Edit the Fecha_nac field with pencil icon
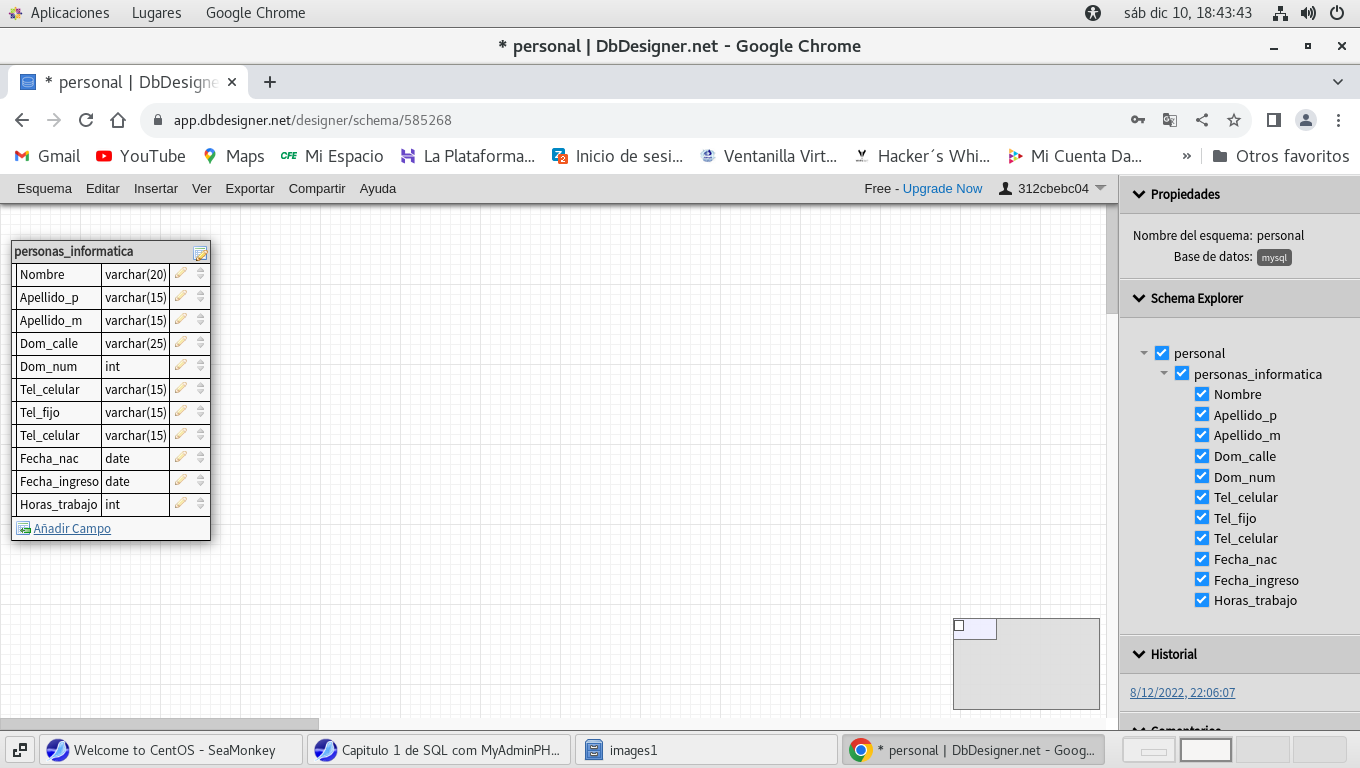The image size is (1360, 768). (x=181, y=458)
